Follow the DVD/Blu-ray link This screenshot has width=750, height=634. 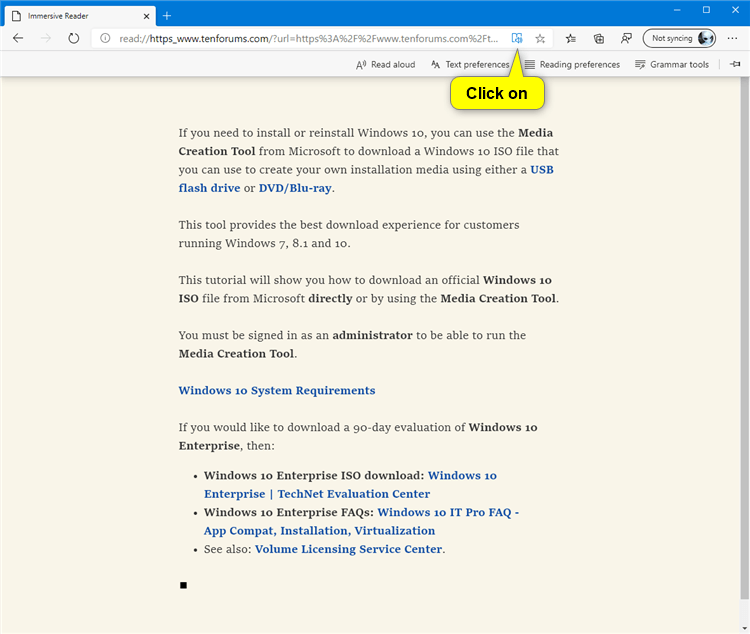point(295,188)
